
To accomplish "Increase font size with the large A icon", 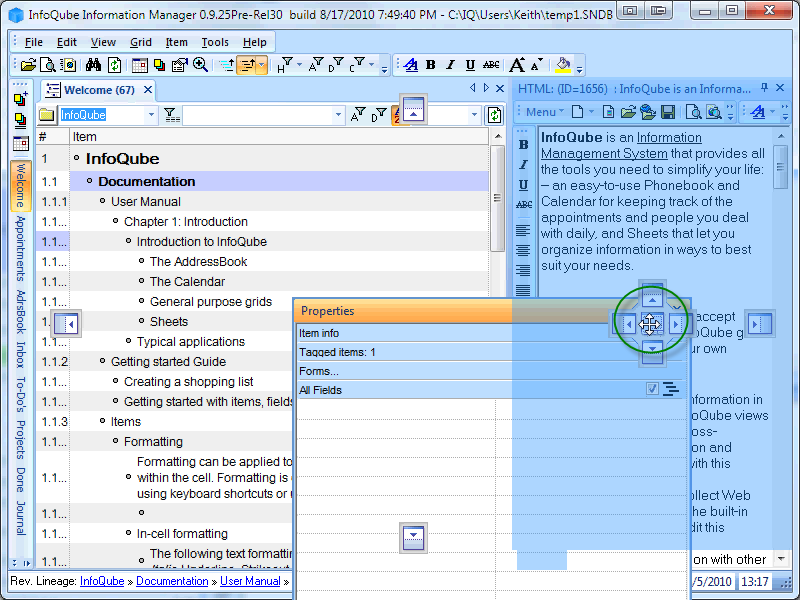I will (517, 65).
